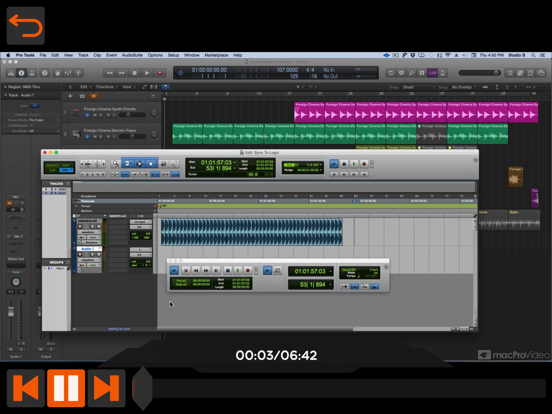552x414 pixels.
Task: Open Logic List Editors button
Action: 510,73
